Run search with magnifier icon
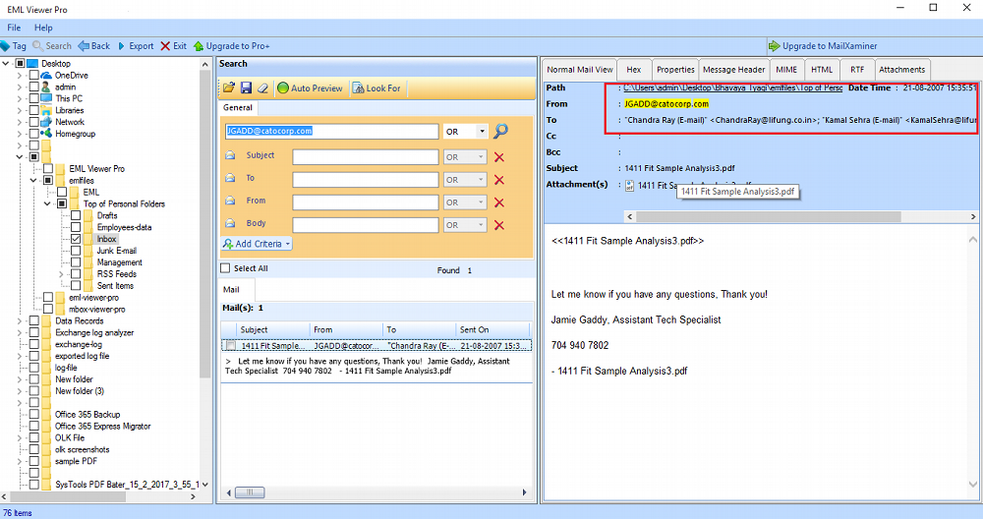The width and height of the screenshot is (983, 519). (501, 131)
